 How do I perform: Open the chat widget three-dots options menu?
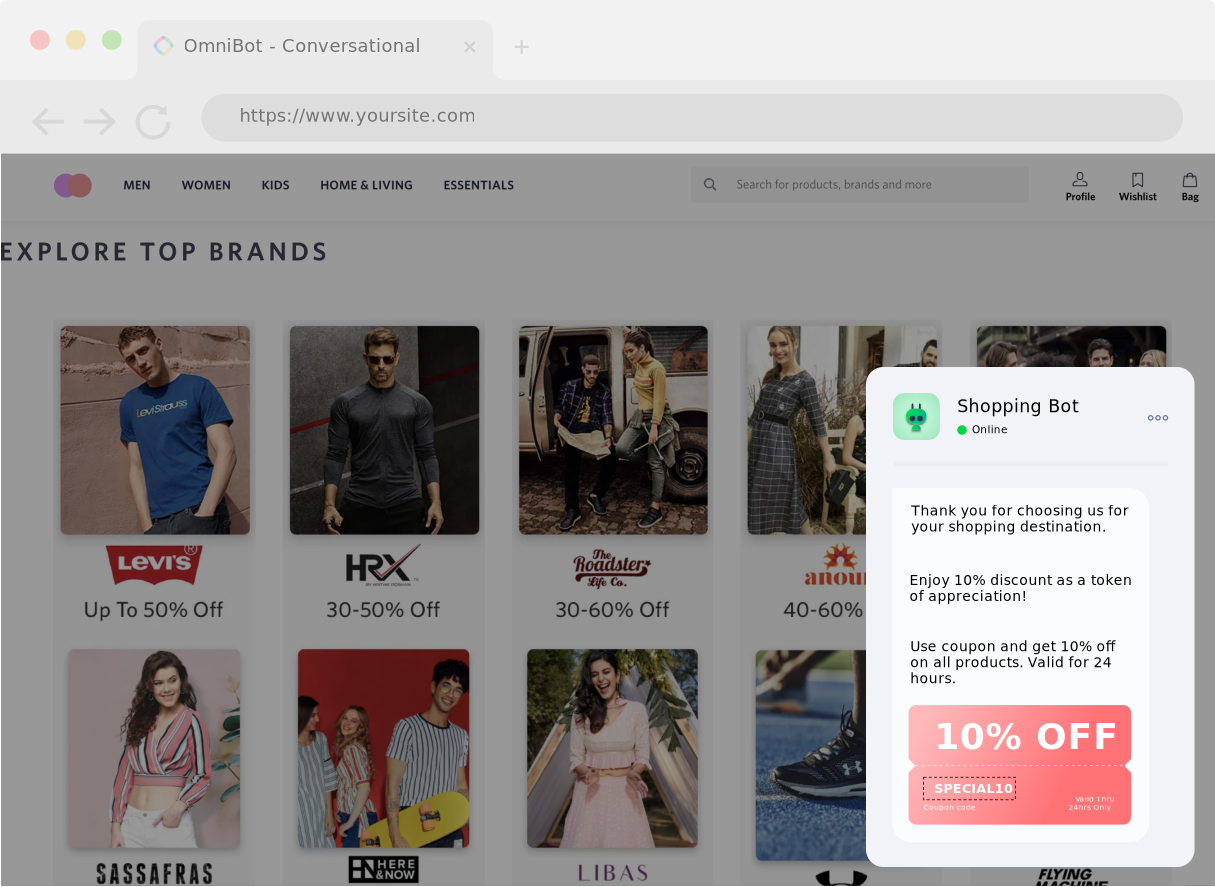pyautogui.click(x=1157, y=418)
